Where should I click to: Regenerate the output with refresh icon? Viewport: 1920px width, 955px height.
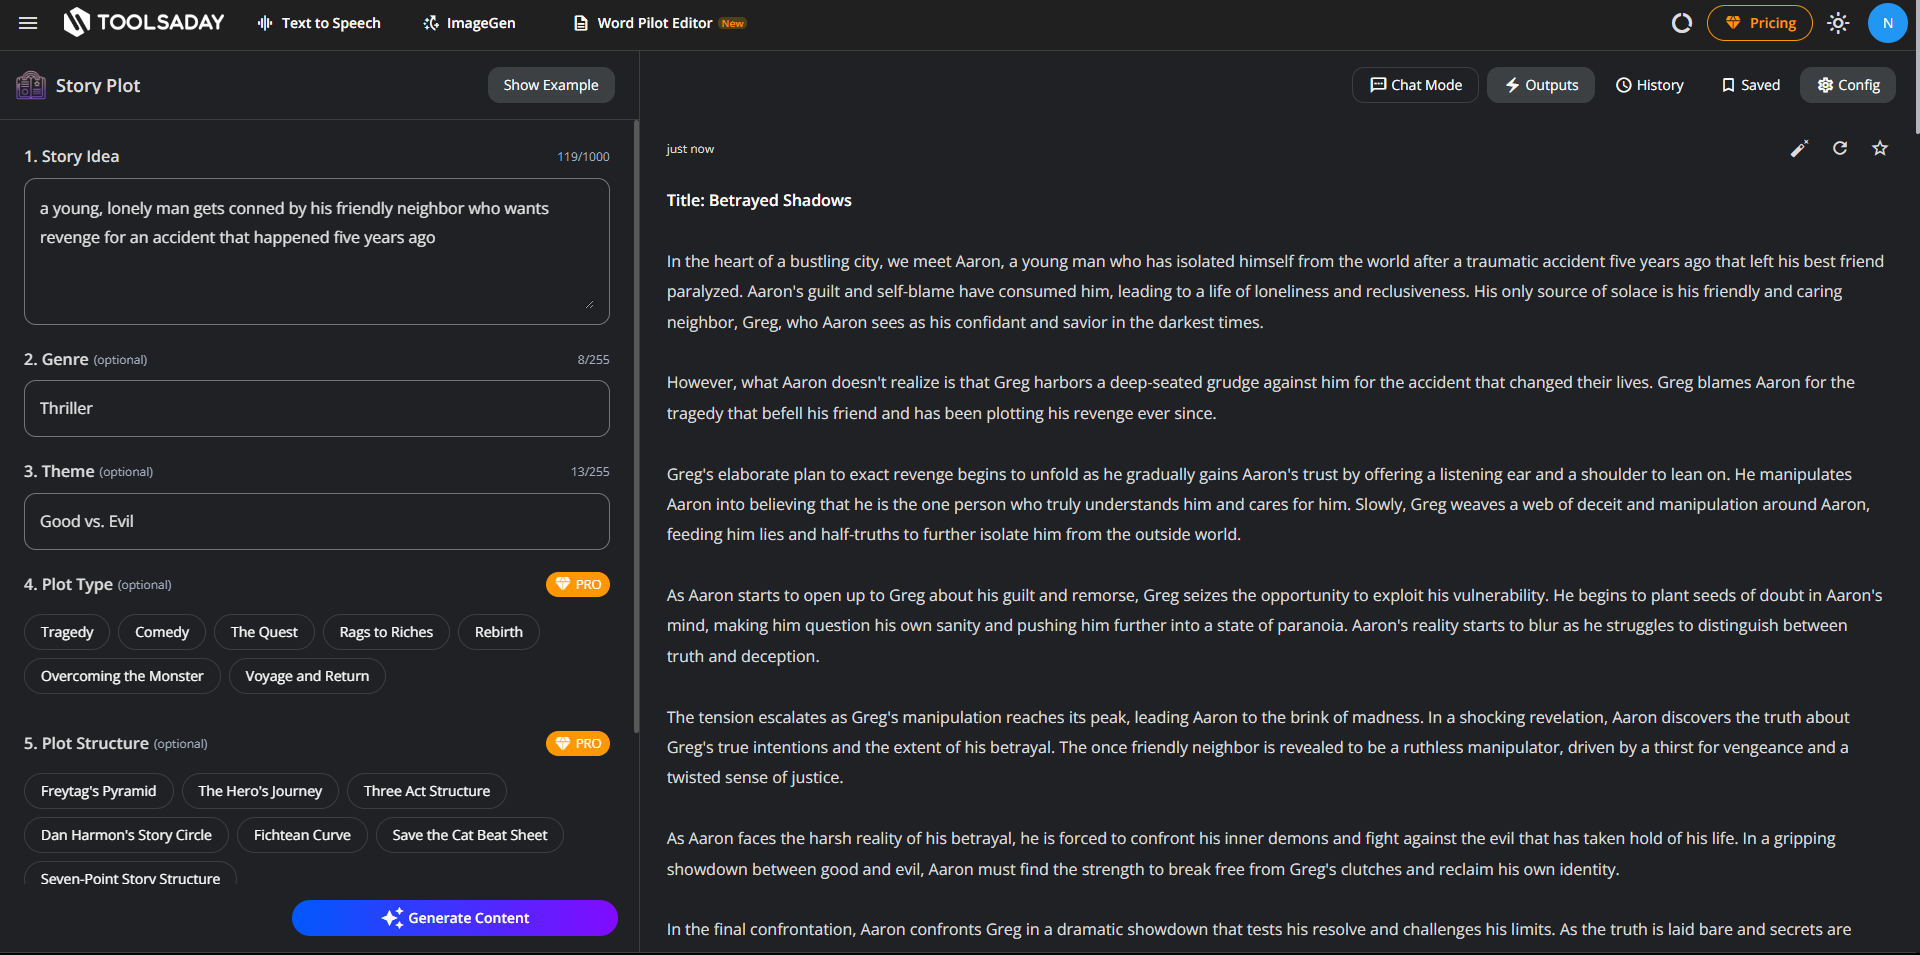point(1839,149)
